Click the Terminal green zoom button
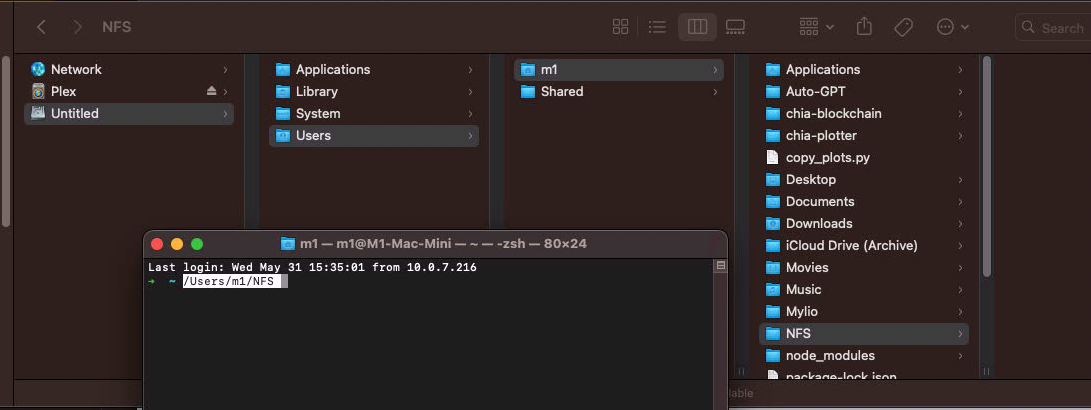The width and height of the screenshot is (1091, 410). coord(197,243)
